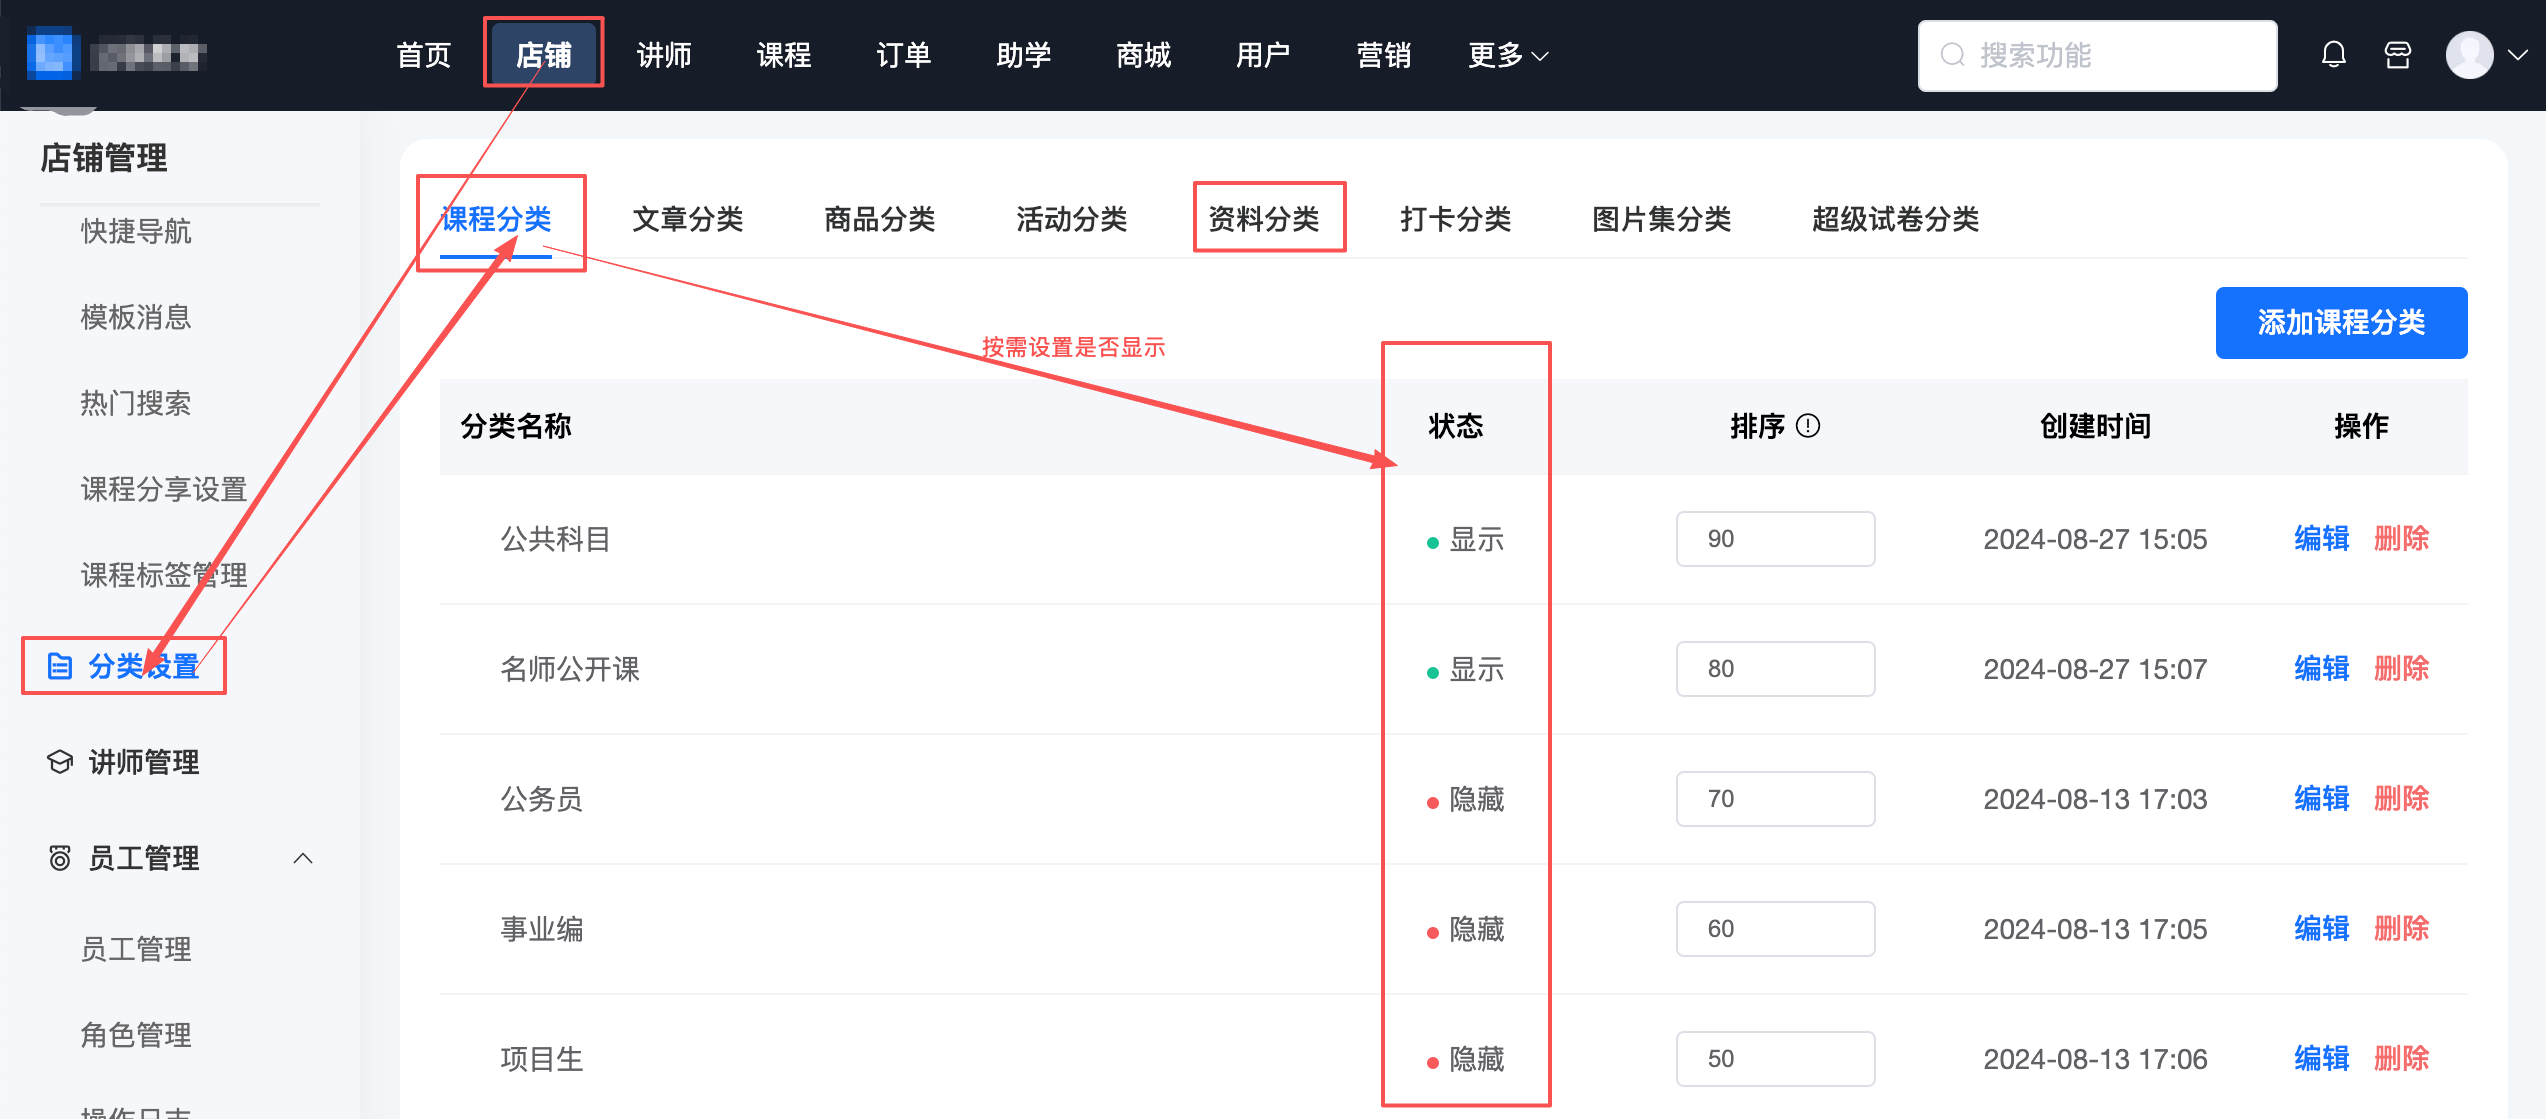Image resolution: width=2546 pixels, height=1119 pixels.
Task: Click the 讲师管理 graduation cap icon
Action: pos(60,762)
